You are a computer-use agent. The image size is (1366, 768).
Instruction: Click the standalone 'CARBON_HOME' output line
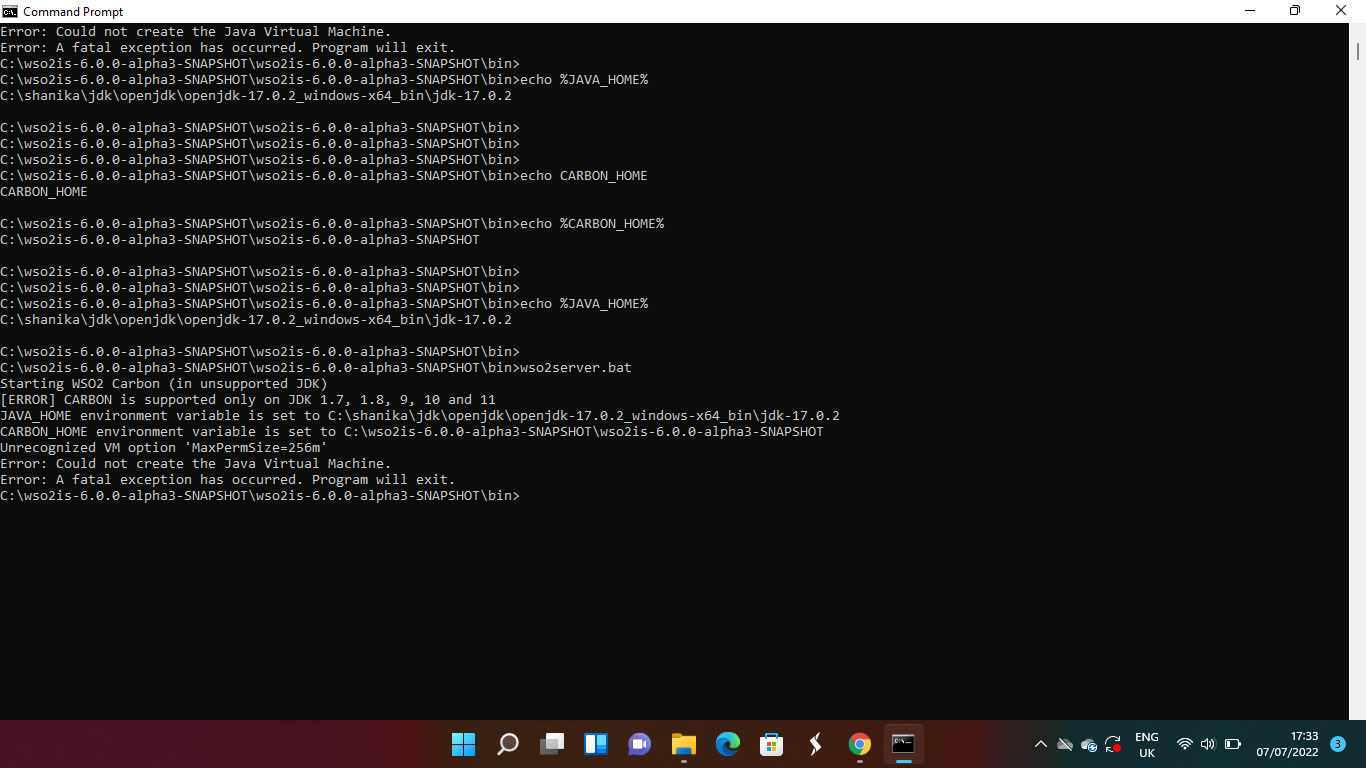point(44,192)
